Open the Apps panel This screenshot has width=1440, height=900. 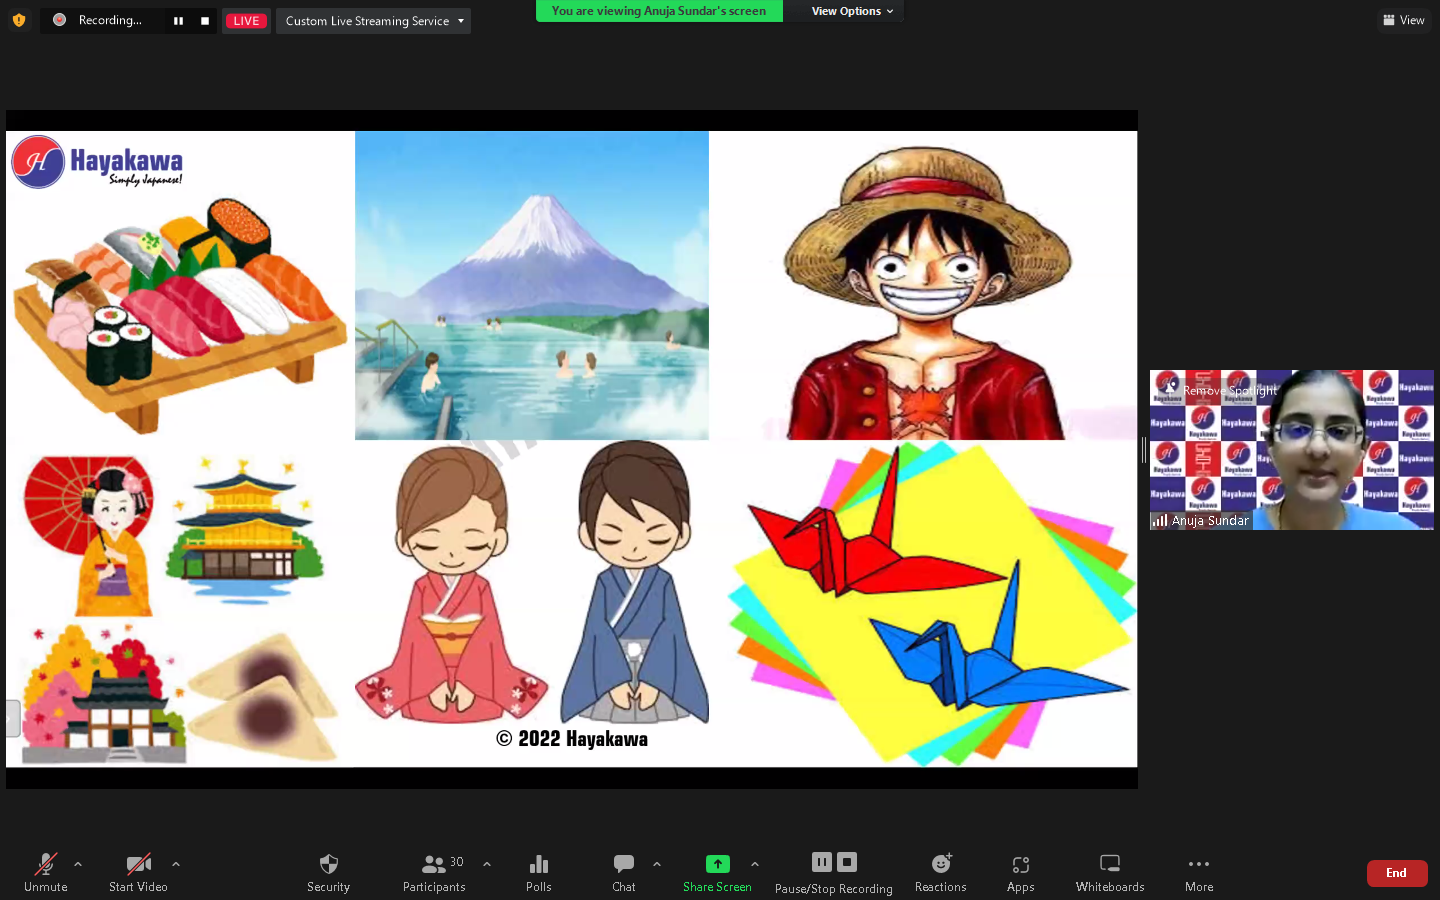[1021, 872]
